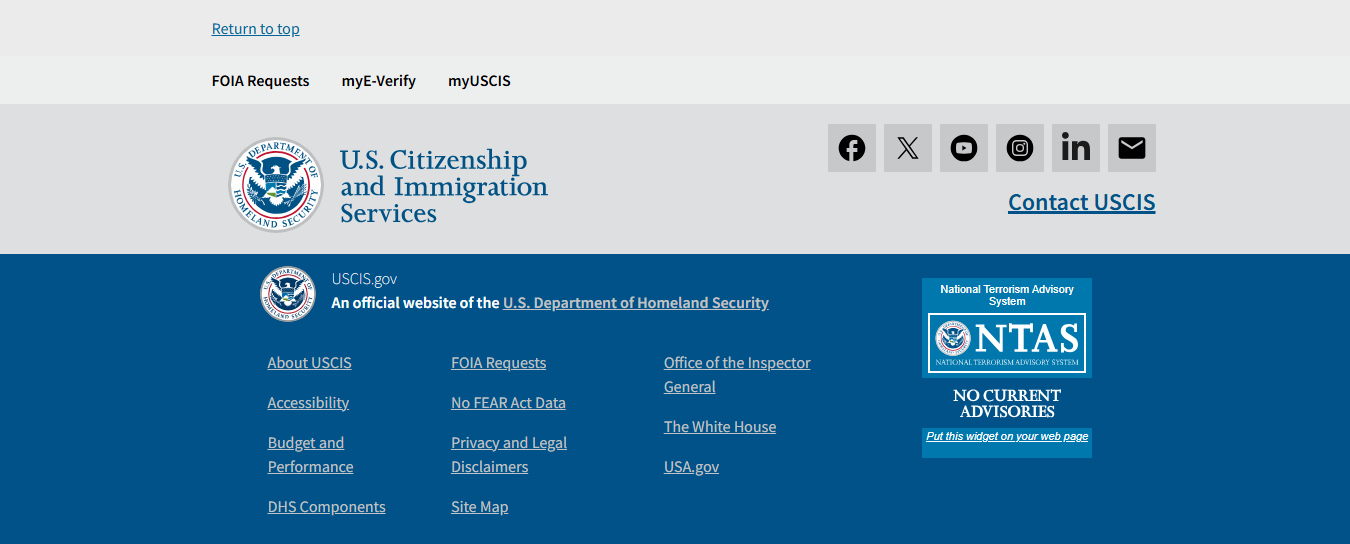Click the email envelope icon
Viewport: 1350px width, 544px height.
[x=1131, y=148]
